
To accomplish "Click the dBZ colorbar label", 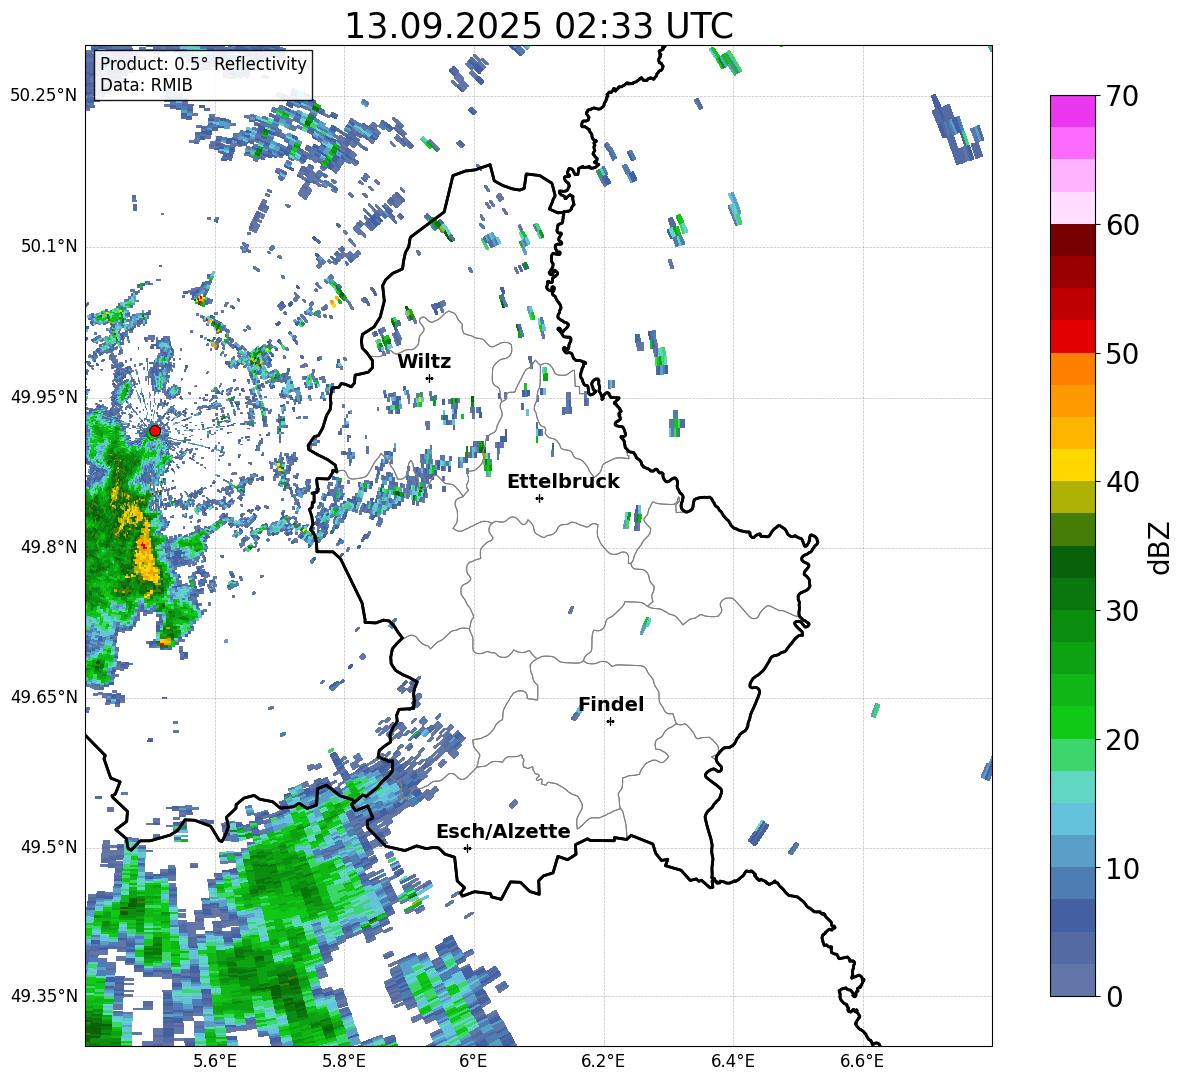I will pyautogui.click(x=1161, y=547).
